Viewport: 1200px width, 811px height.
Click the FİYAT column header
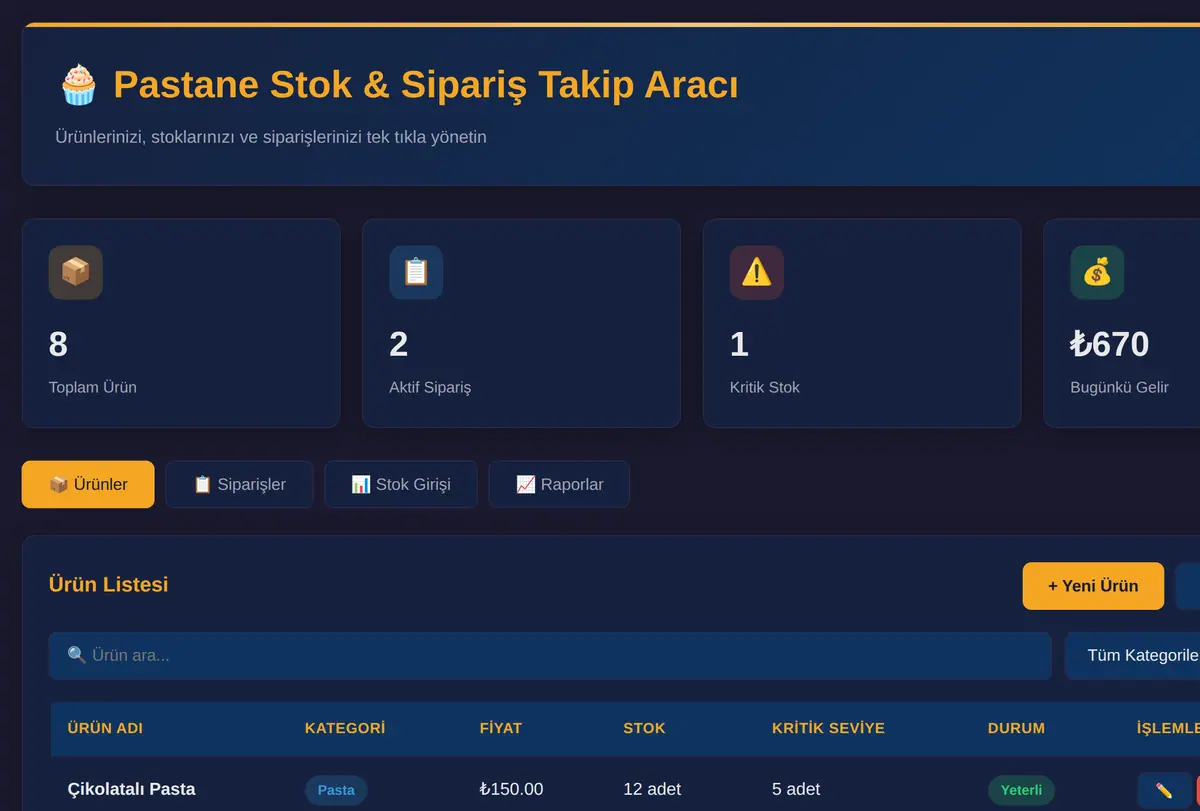(501, 728)
